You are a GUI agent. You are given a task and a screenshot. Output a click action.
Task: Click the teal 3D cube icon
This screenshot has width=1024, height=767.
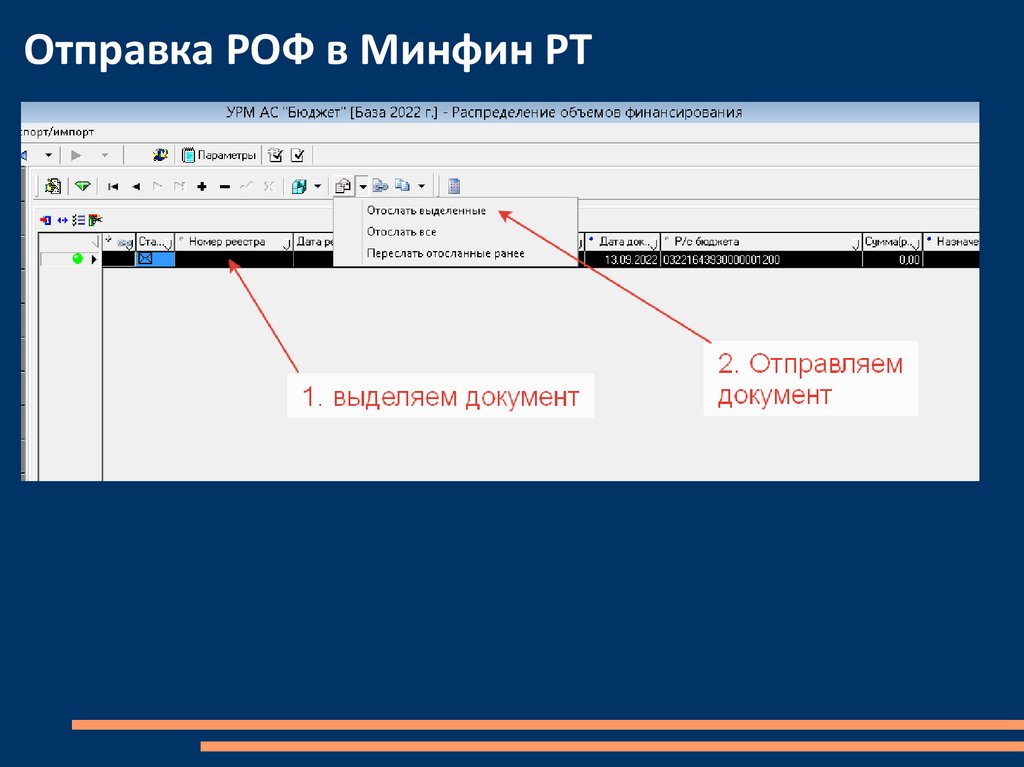click(299, 187)
